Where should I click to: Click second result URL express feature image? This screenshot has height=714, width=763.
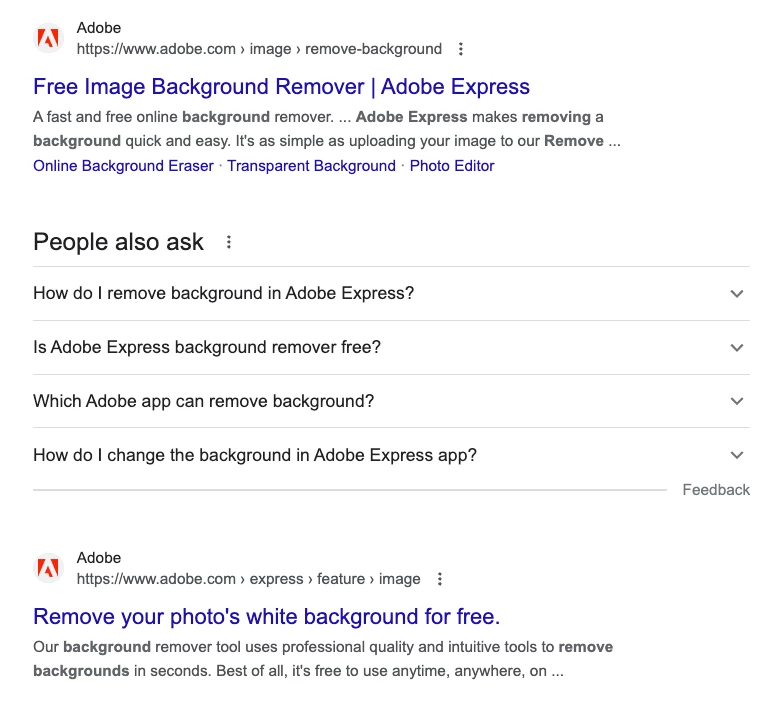pos(248,579)
